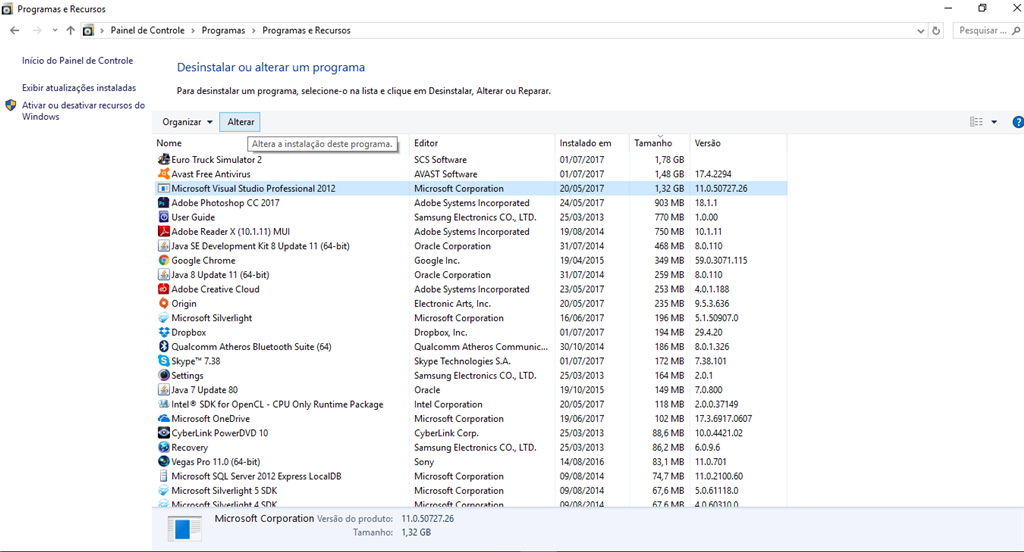Screen dimensions: 1024x552
Task: Click the Java 8 Update 11 icon
Action: pos(164,274)
